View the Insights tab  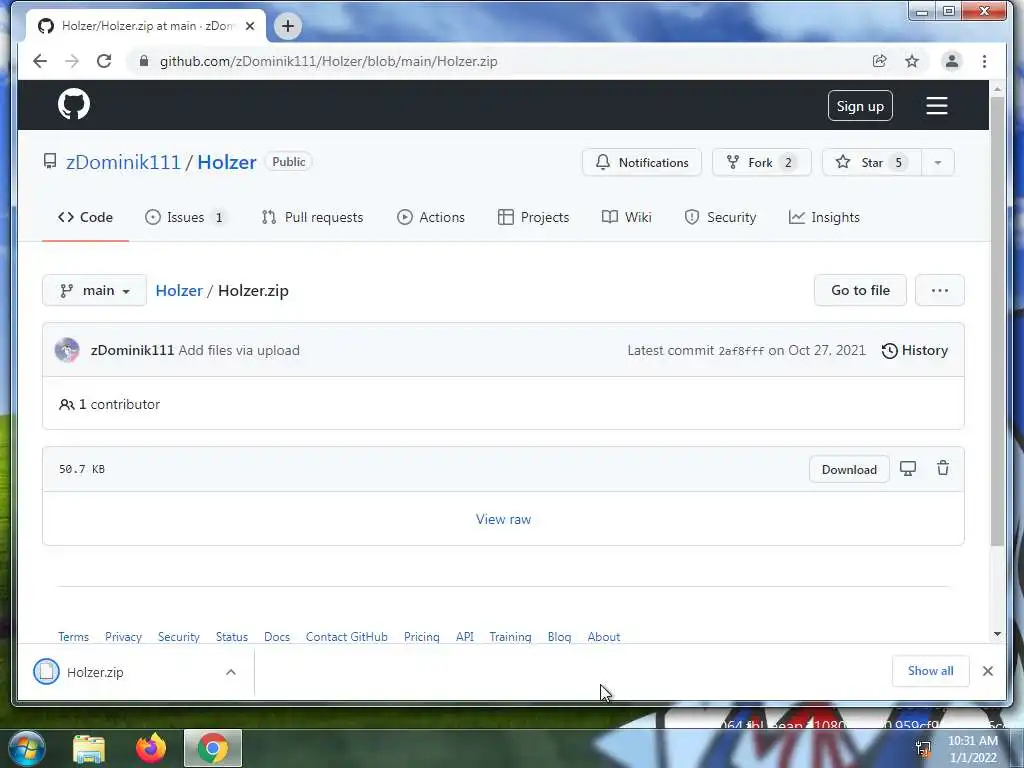824,217
